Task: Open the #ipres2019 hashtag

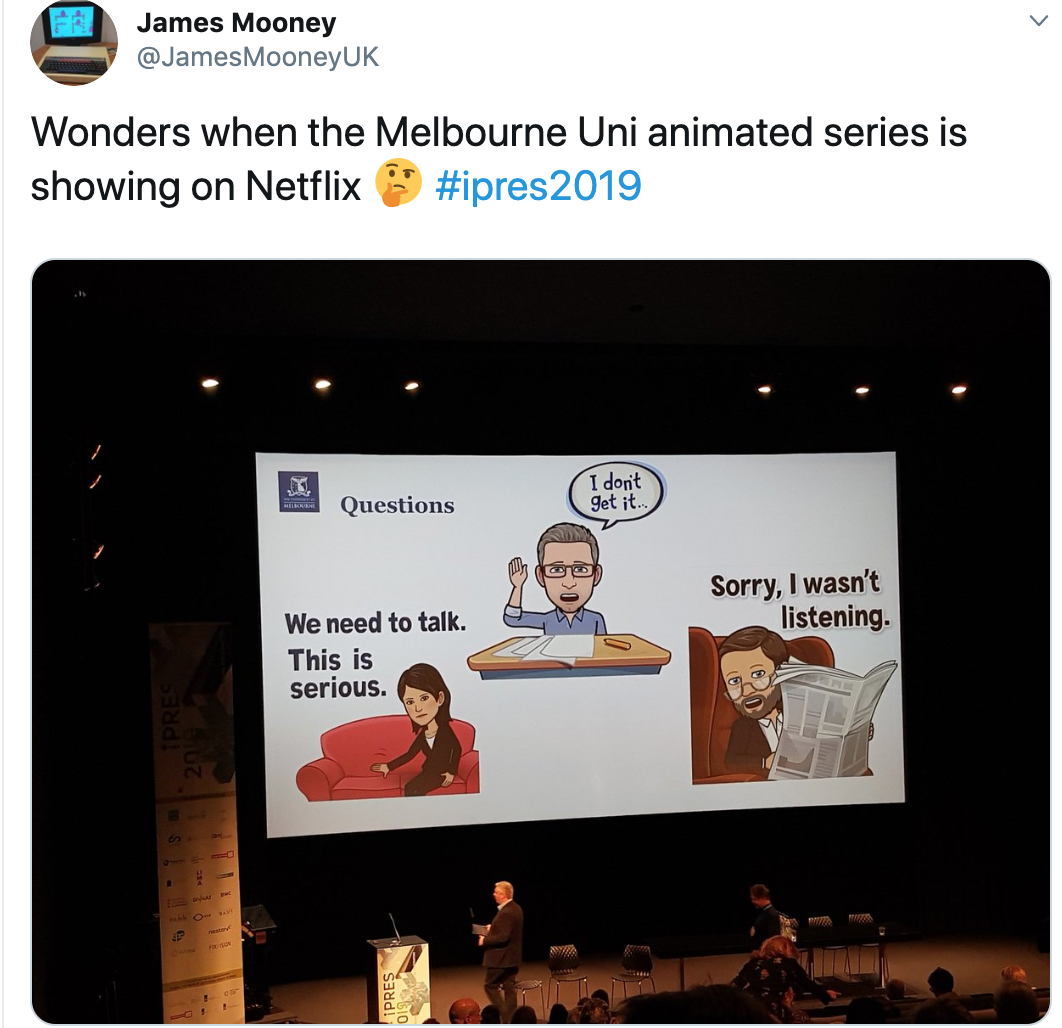Action: point(538,186)
